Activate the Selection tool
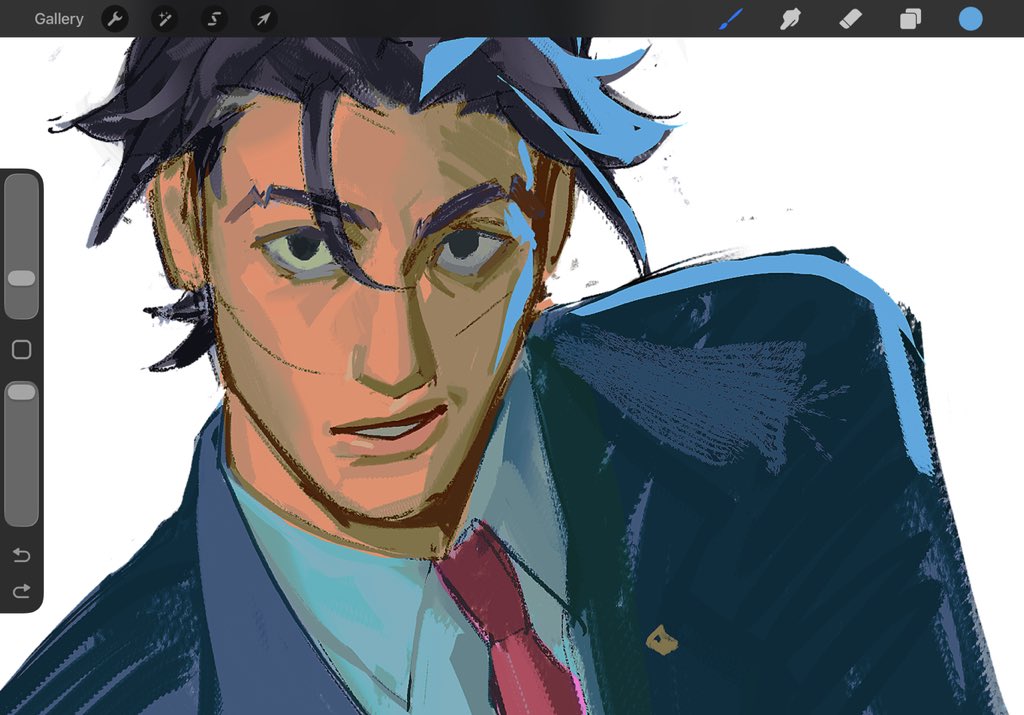The width and height of the screenshot is (1024, 715). tap(214, 19)
